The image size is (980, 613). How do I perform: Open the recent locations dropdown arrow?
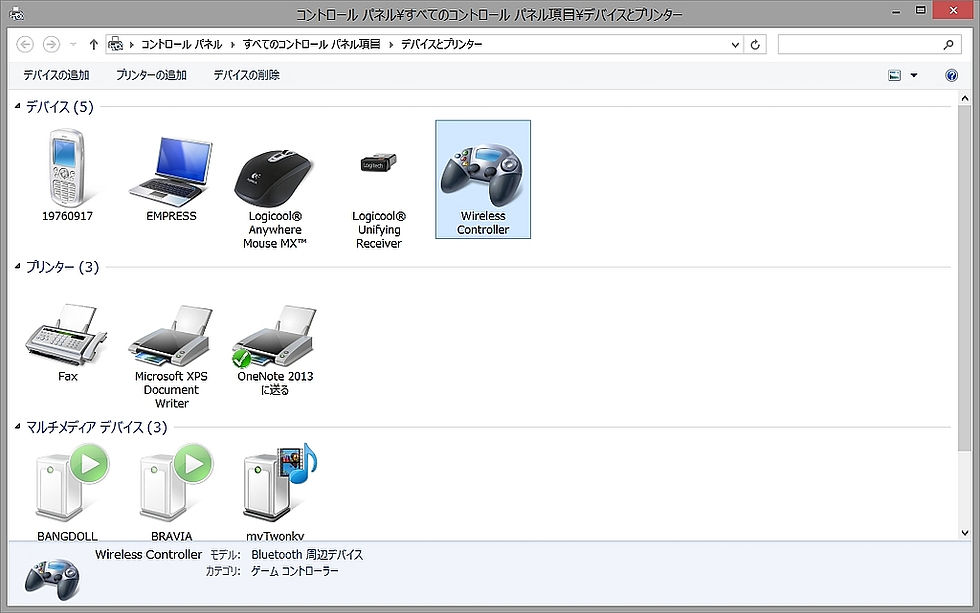point(73,44)
